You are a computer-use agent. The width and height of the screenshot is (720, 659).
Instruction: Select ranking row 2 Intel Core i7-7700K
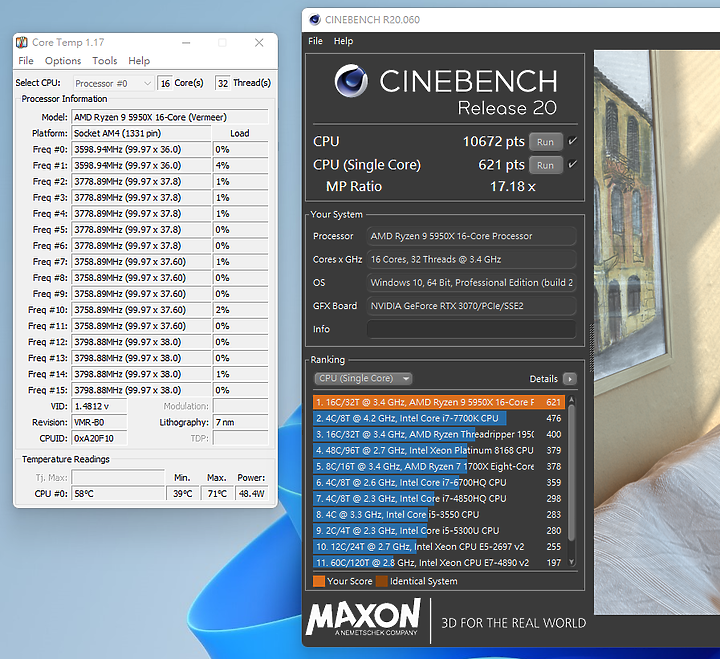tap(439, 418)
